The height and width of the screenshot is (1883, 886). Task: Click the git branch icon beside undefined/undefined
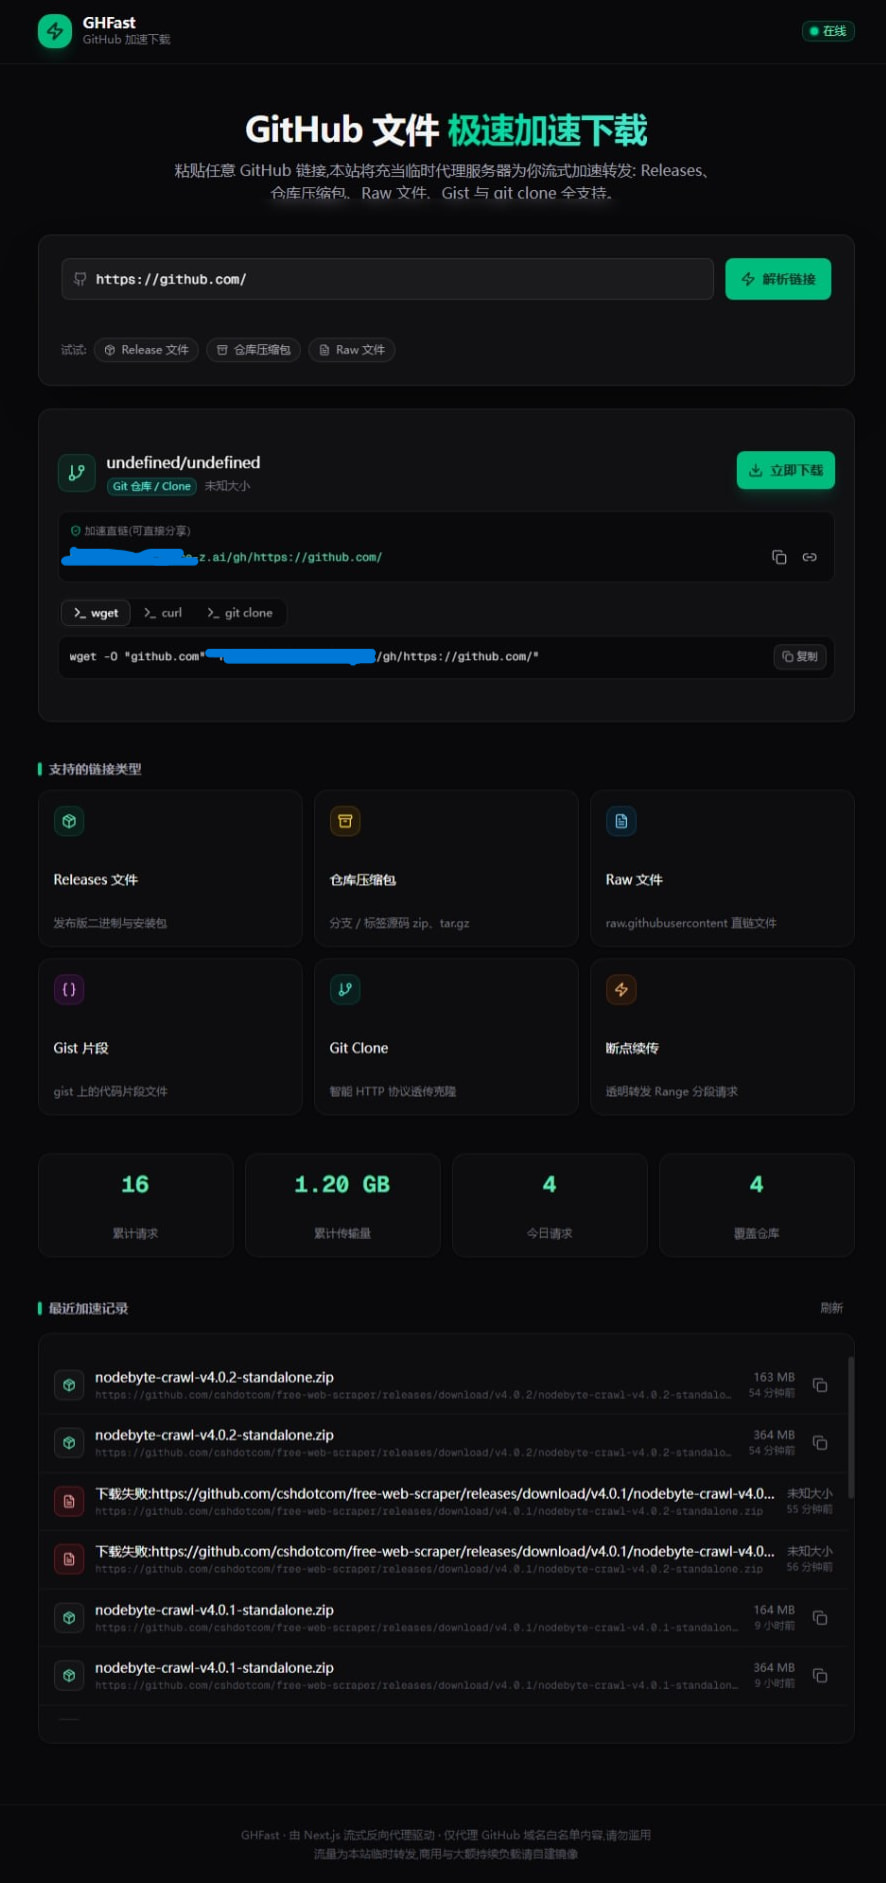point(77,473)
